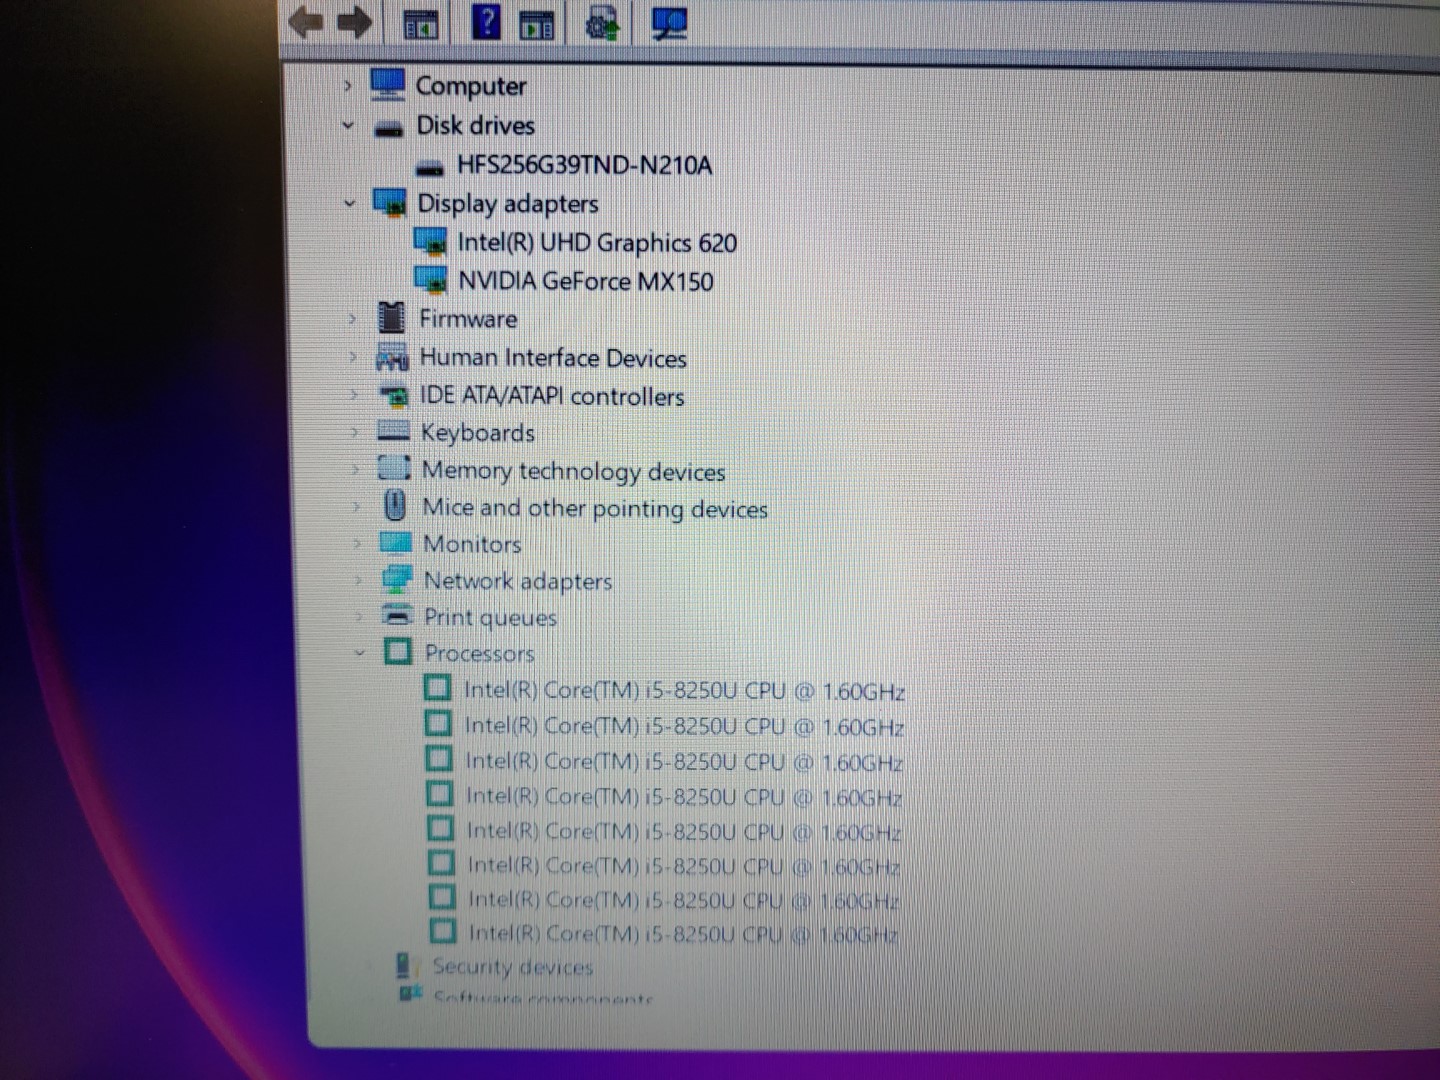Click the NVIDIA GeForce MX150 device icon
Image resolution: width=1440 pixels, height=1080 pixels.
(431, 280)
